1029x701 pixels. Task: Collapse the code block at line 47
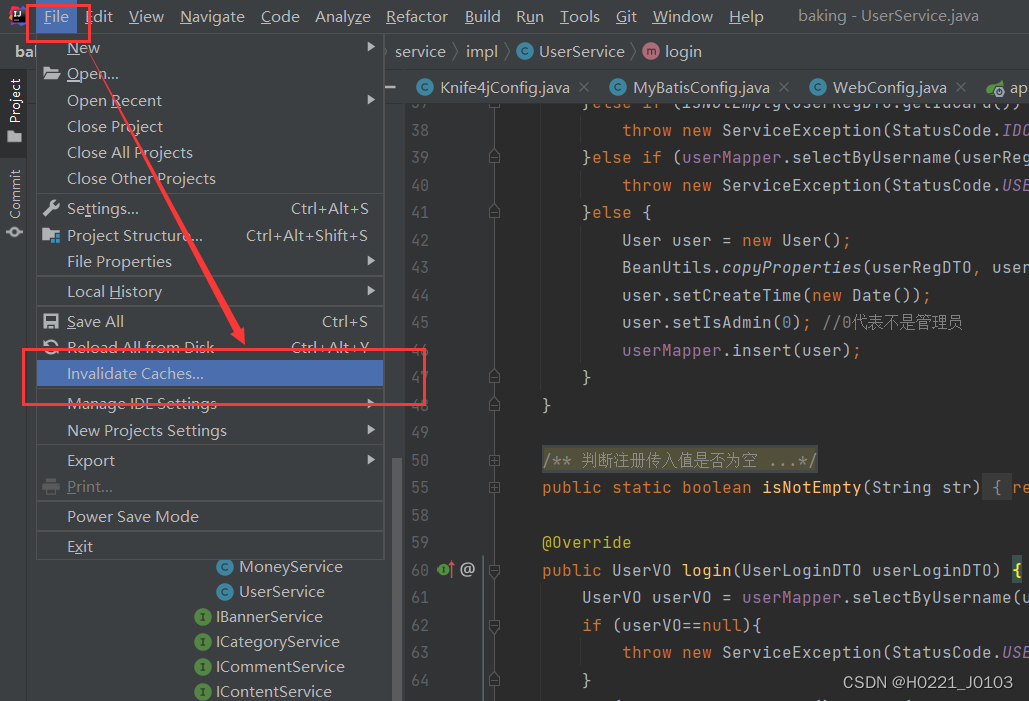(493, 377)
